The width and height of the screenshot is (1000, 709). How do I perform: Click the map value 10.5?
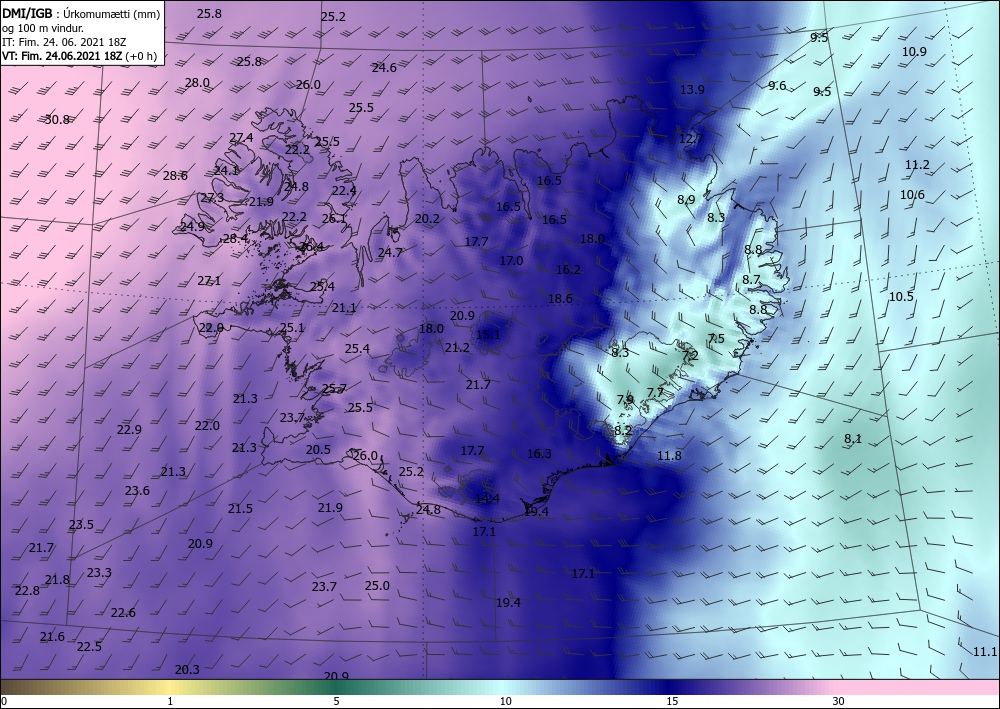[901, 296]
